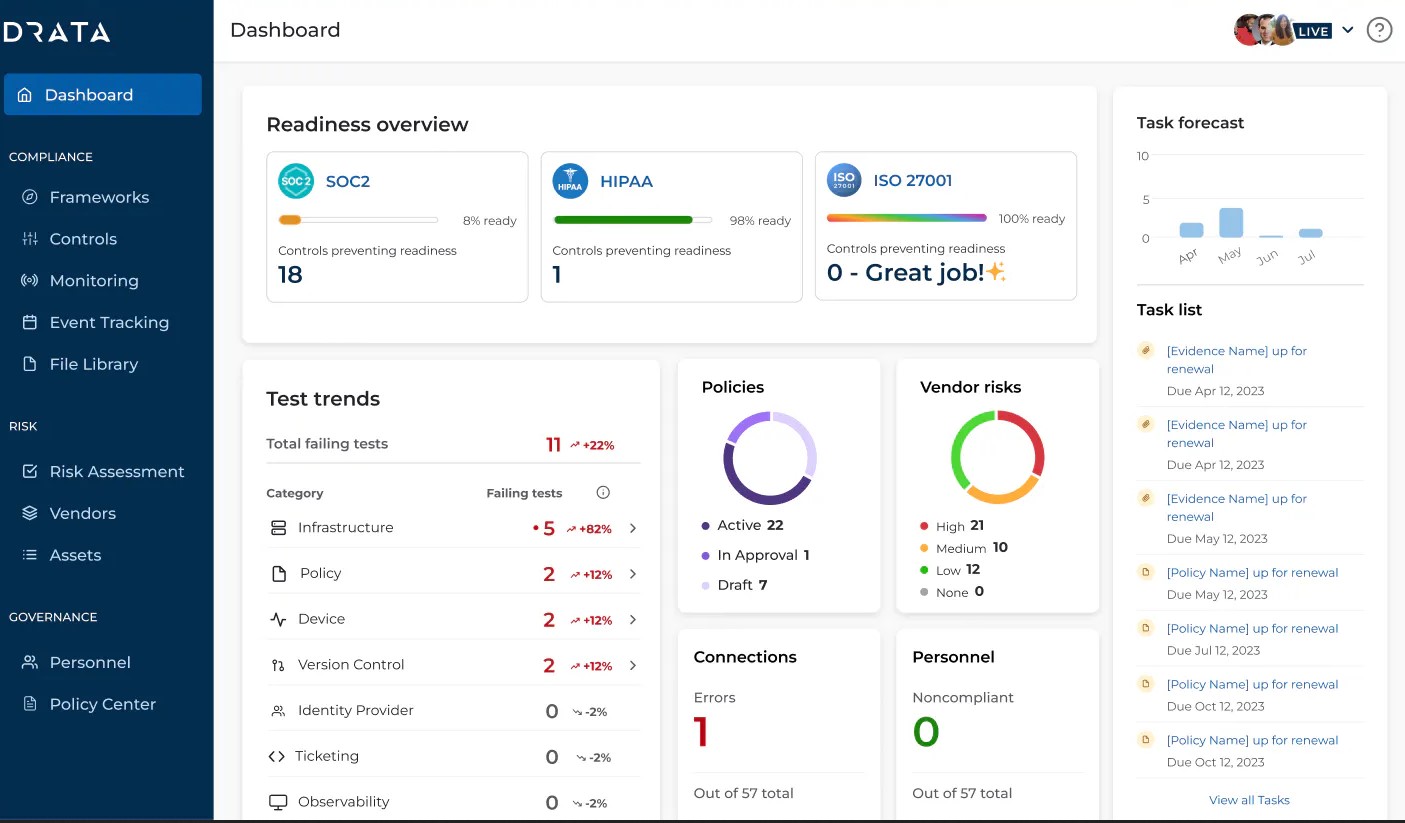Expand the Policy category chevron
1405x823 pixels.
(x=633, y=574)
